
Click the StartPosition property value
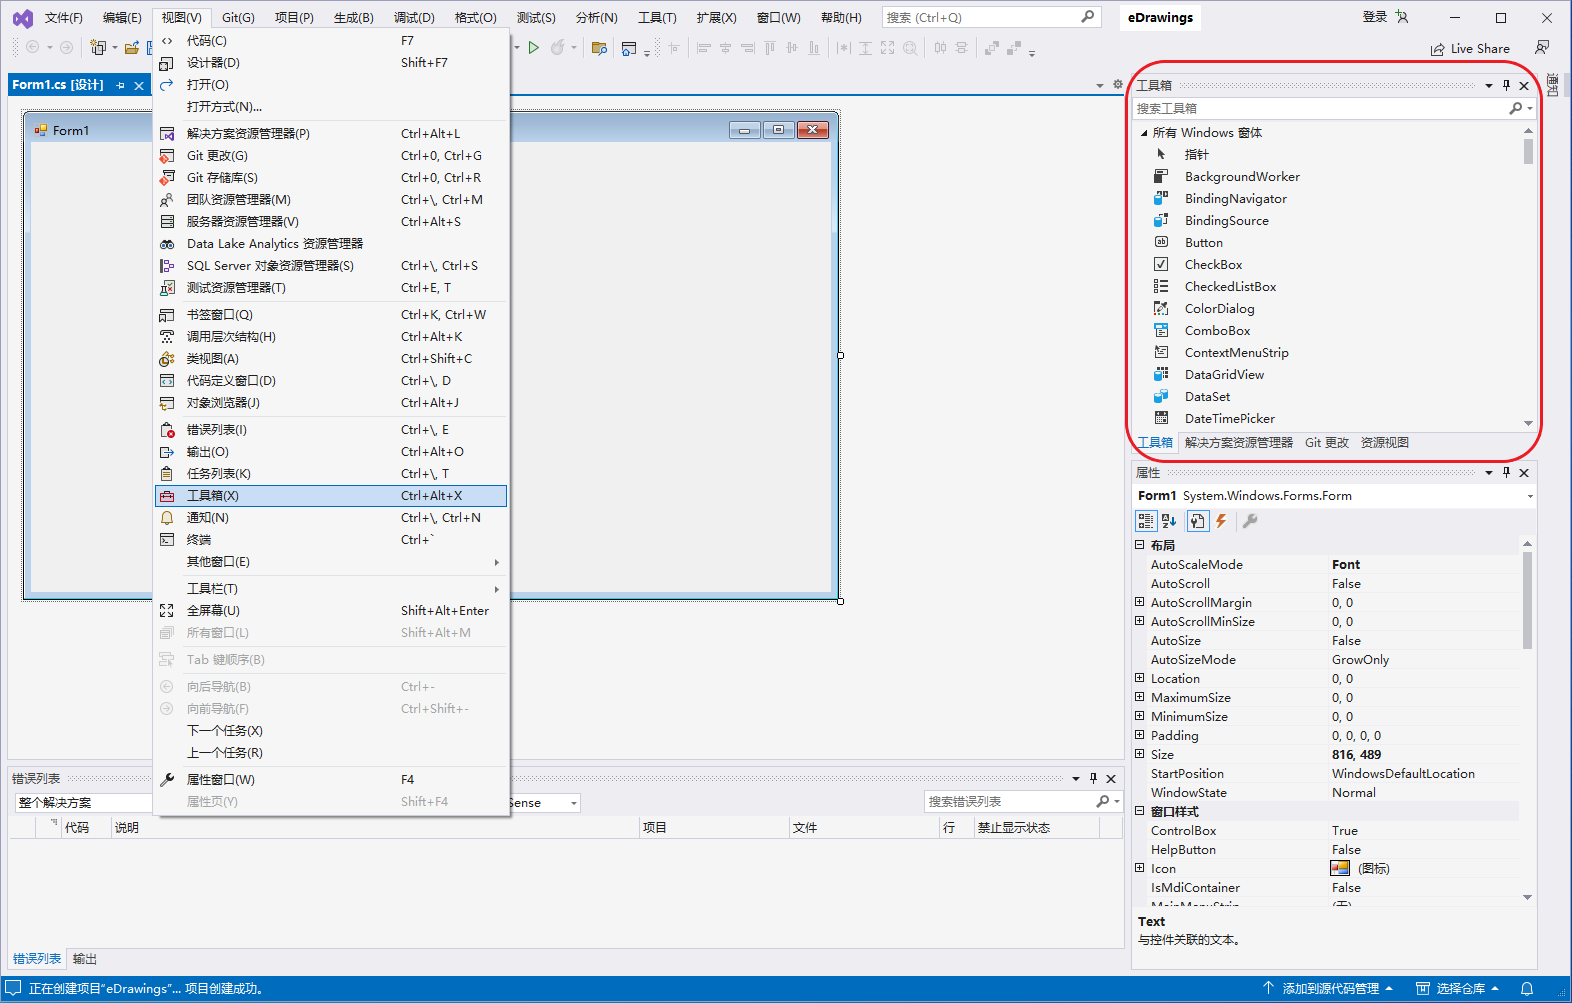click(x=1403, y=774)
